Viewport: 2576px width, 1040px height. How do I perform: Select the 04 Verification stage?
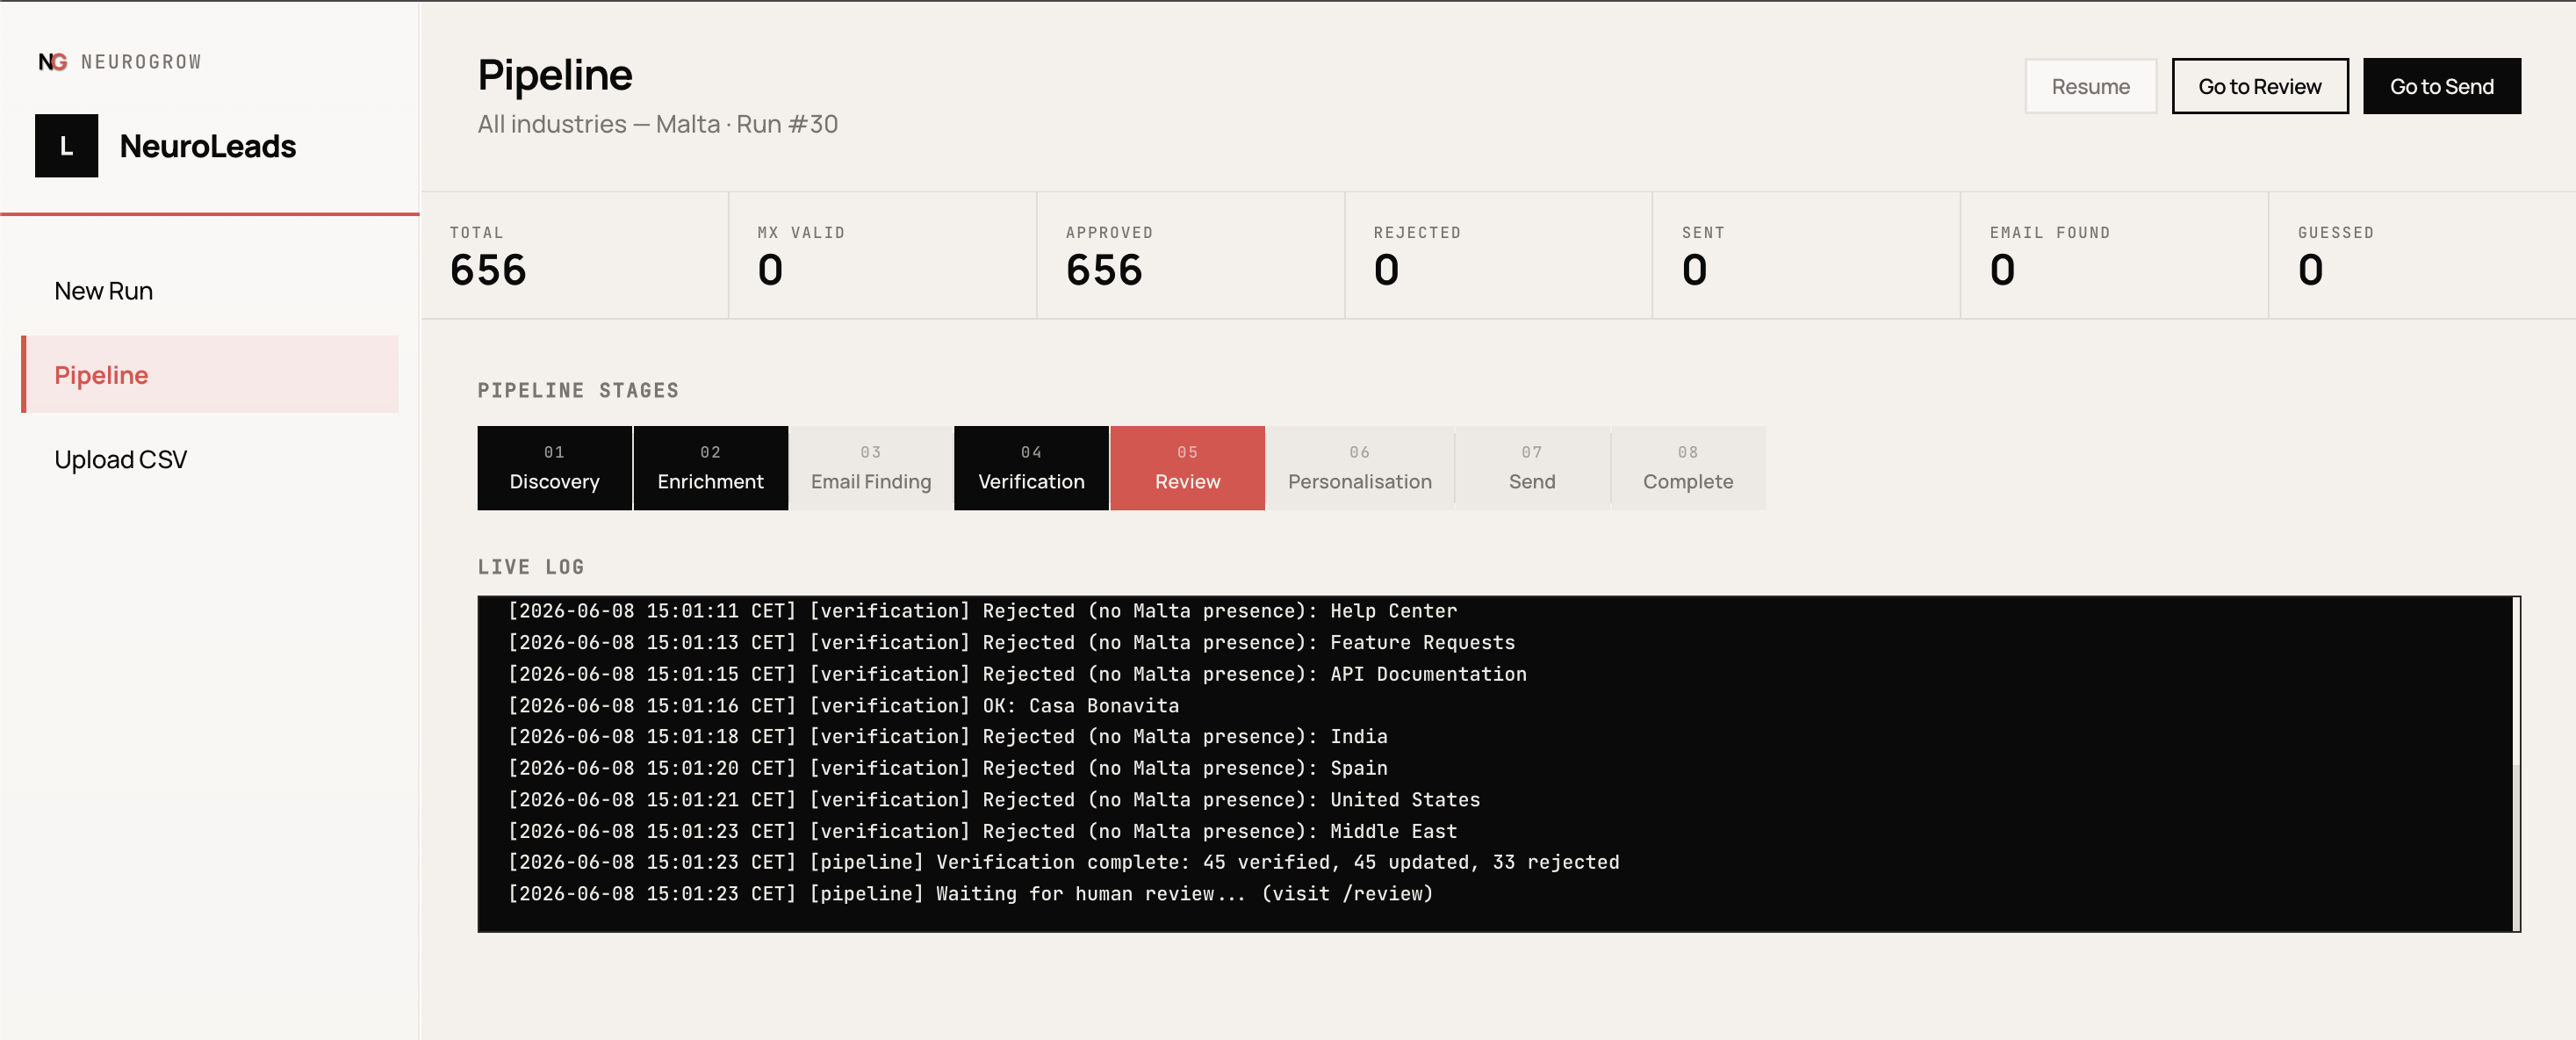pyautogui.click(x=1031, y=468)
